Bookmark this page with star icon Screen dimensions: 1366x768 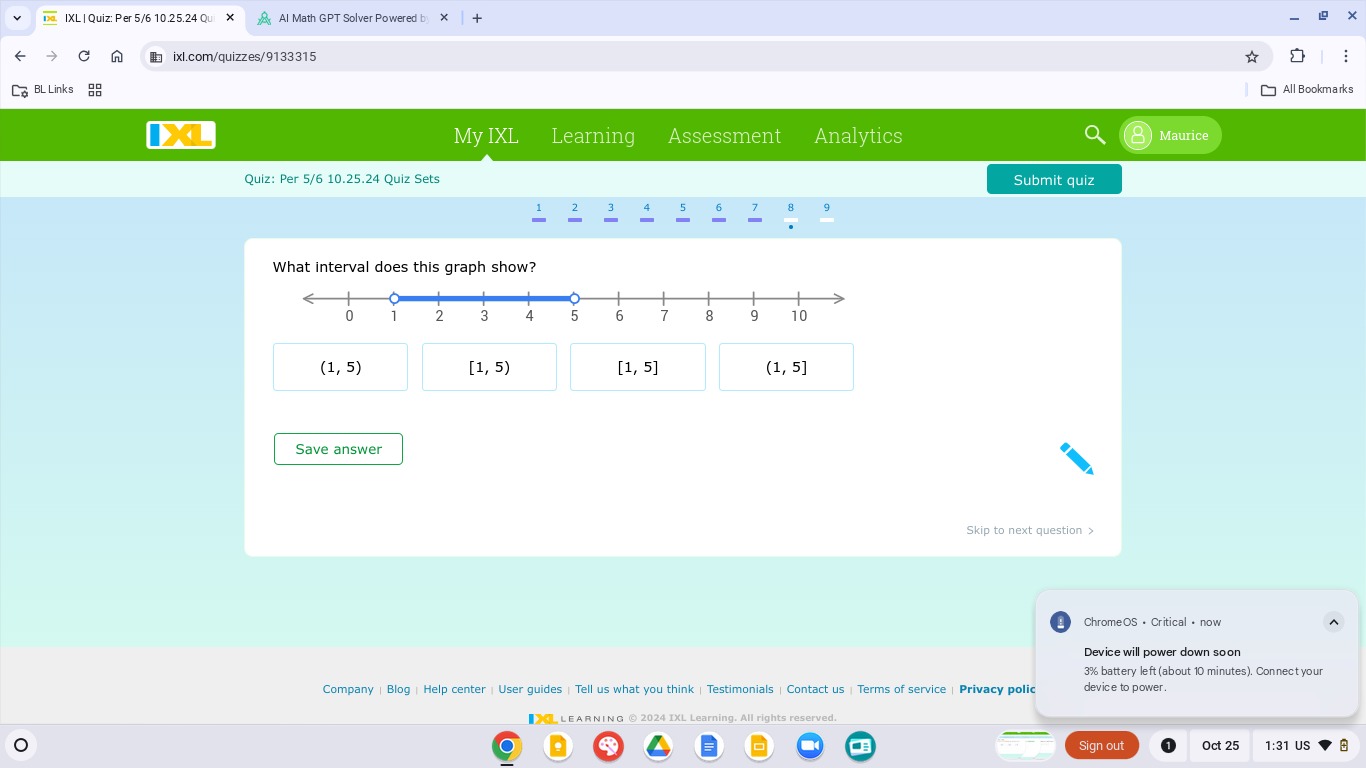(x=1252, y=57)
